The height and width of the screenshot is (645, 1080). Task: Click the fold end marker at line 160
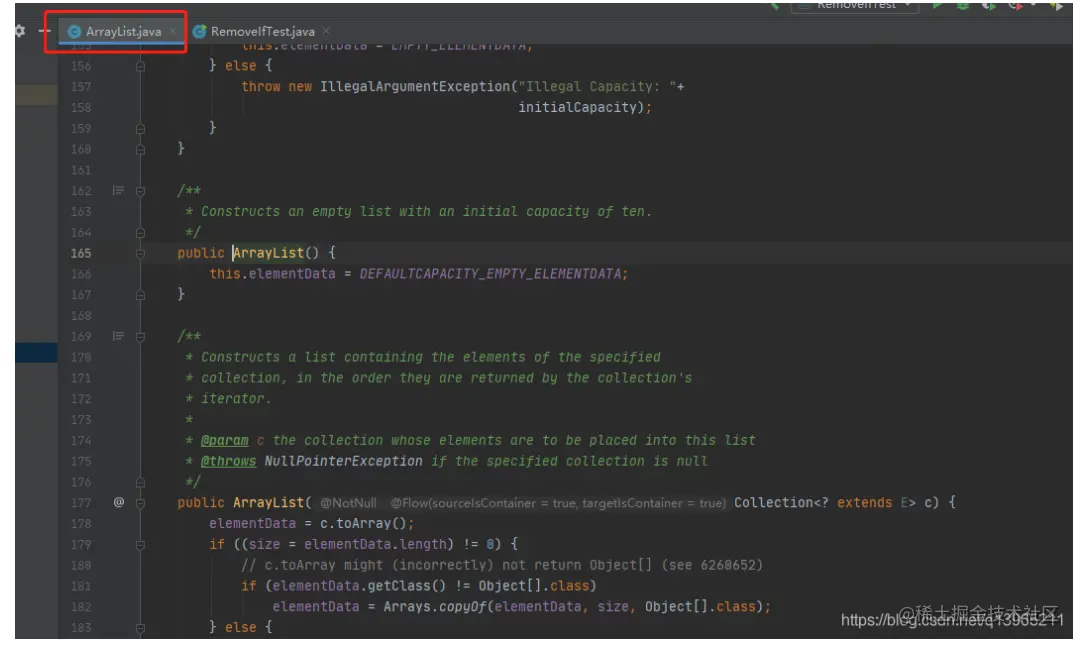click(x=141, y=150)
